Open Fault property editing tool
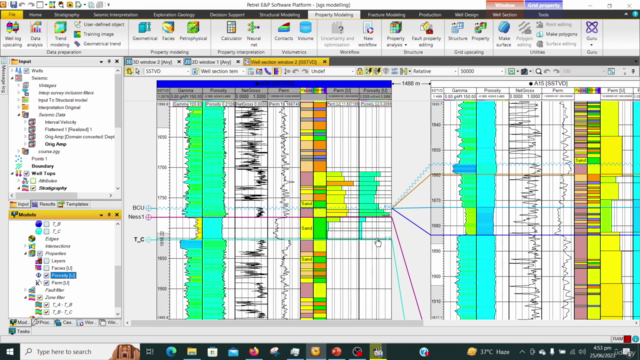Screen dimensions: 640x360 click(x=426, y=34)
